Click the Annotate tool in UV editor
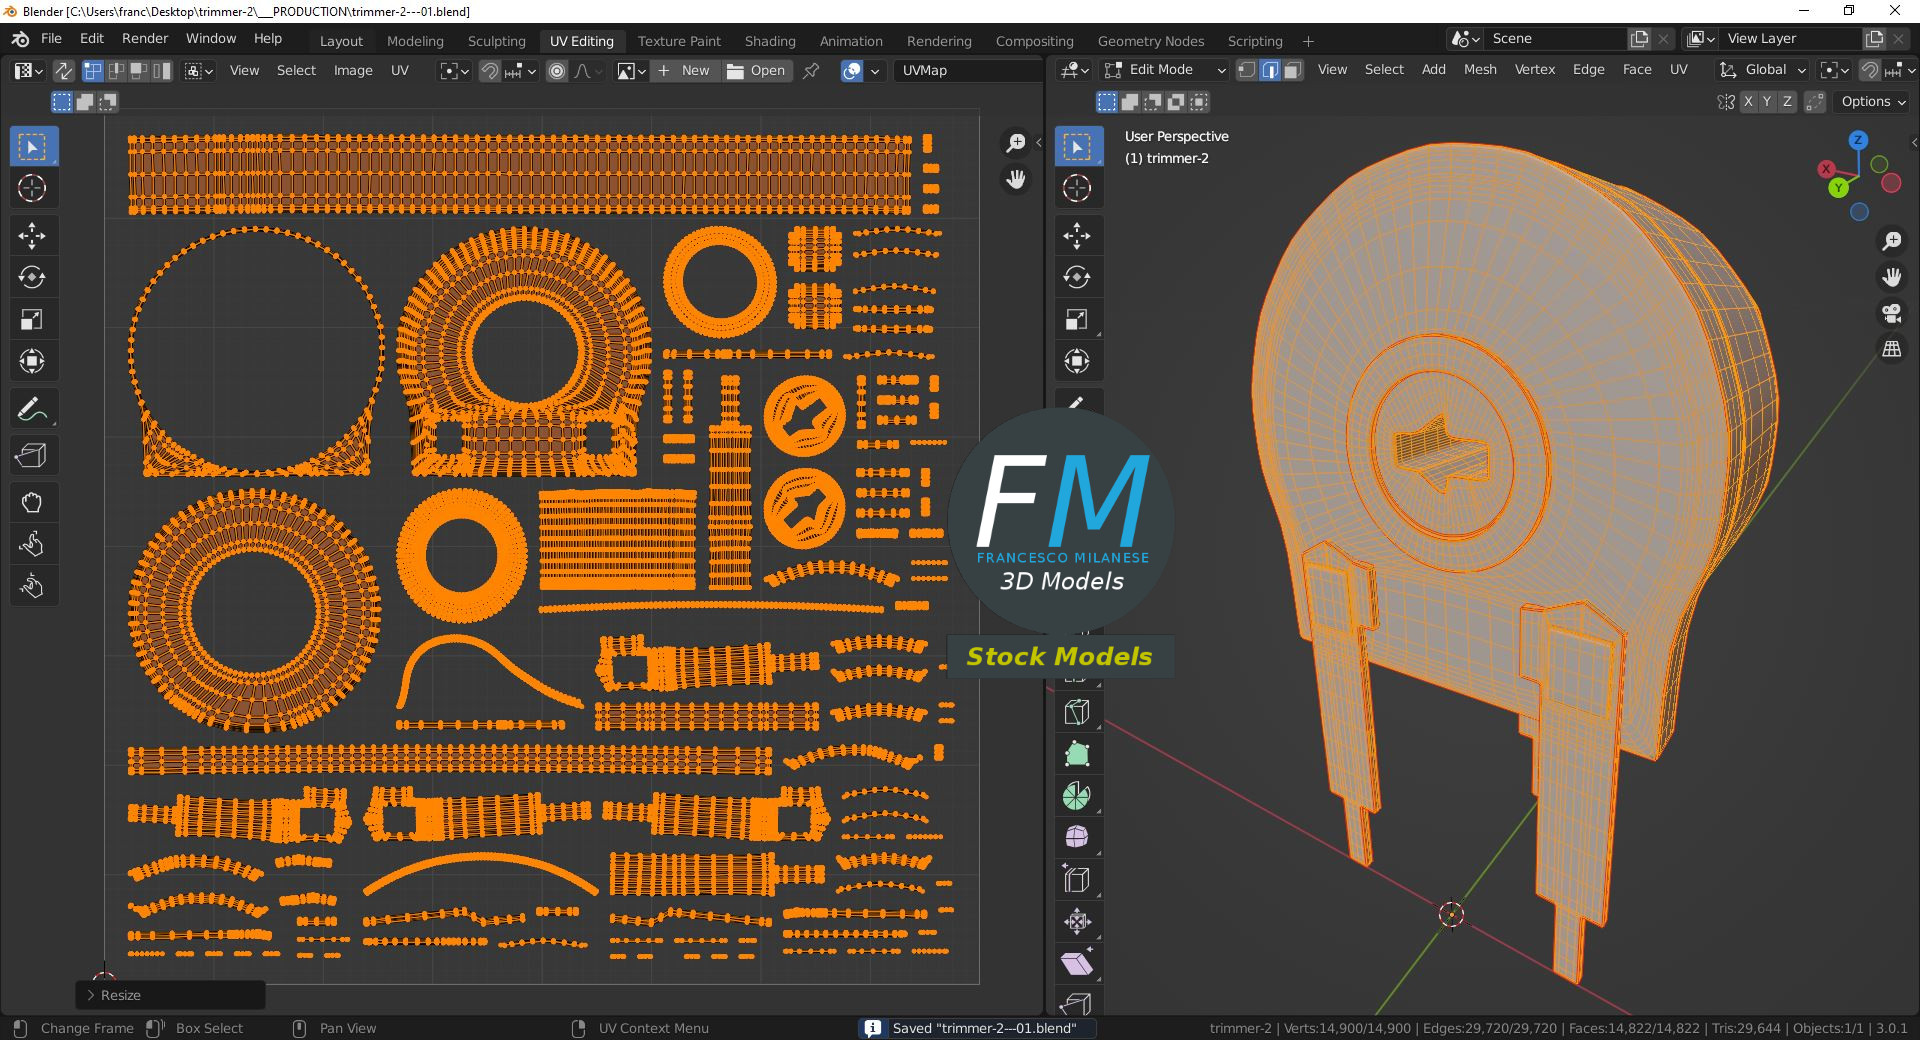This screenshot has width=1920, height=1040. click(32, 409)
